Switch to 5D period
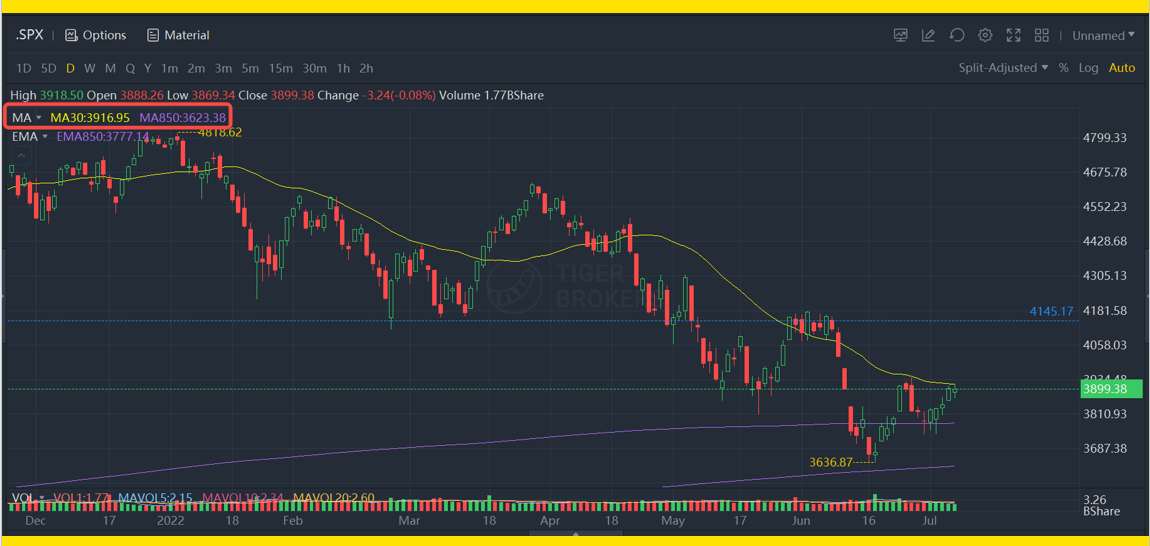1150x546 pixels. tap(48, 68)
